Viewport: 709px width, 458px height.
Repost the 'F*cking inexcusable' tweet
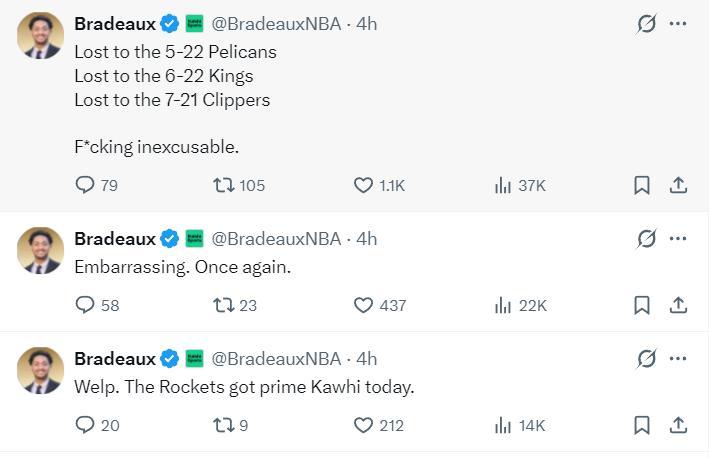point(225,185)
